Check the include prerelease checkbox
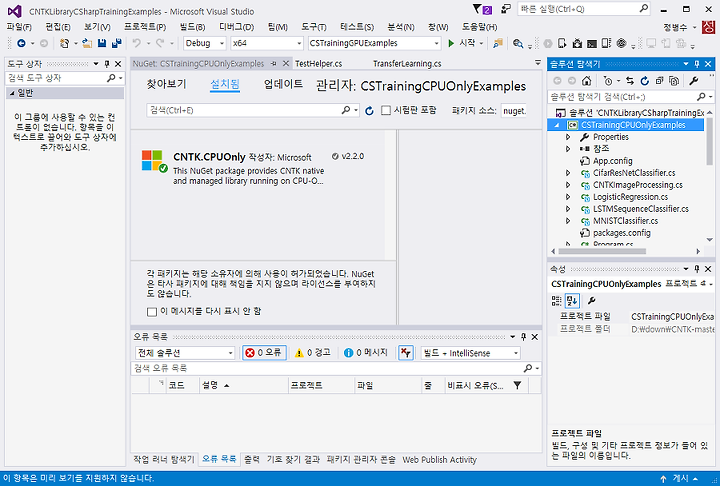This screenshot has height=486, width=720. [386, 110]
